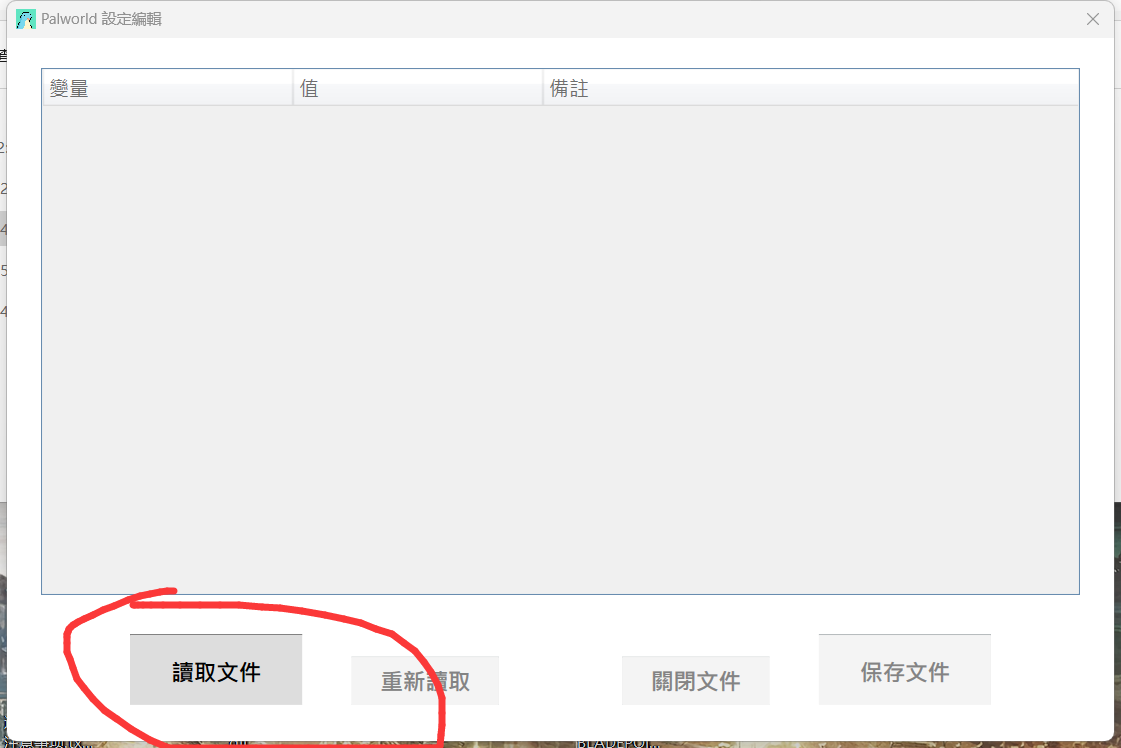The image size is (1121, 748).
Task: Click empty list space under the 值 column
Action: coord(418,350)
